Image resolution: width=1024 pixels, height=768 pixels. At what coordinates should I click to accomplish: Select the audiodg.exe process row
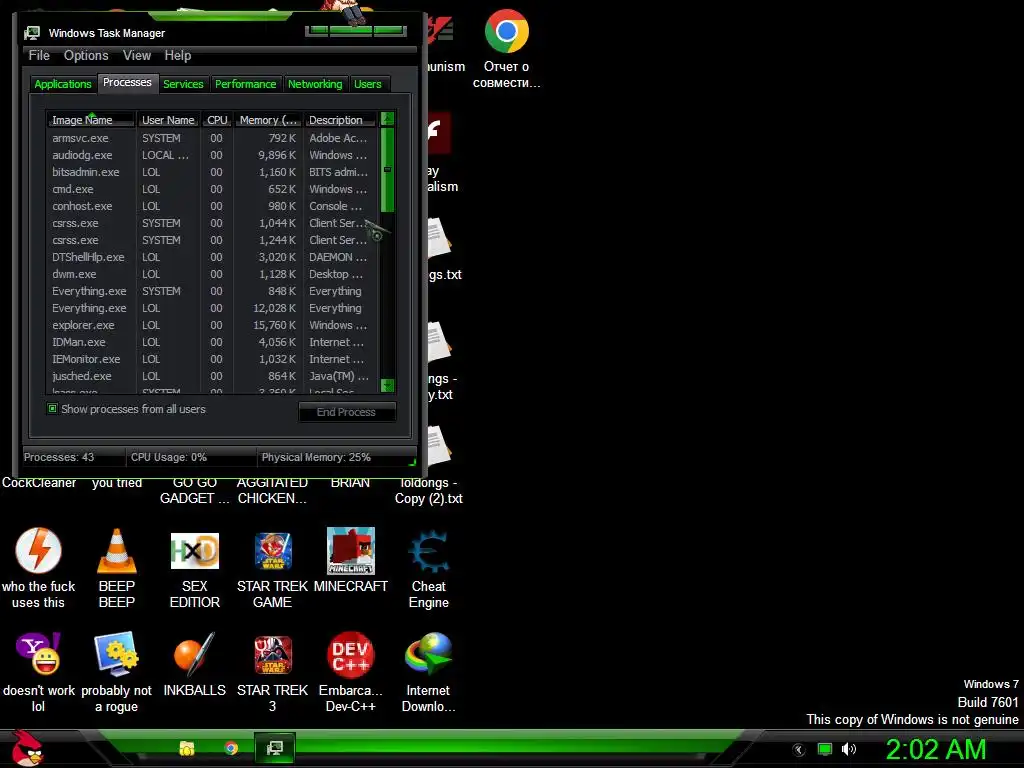tap(212, 155)
